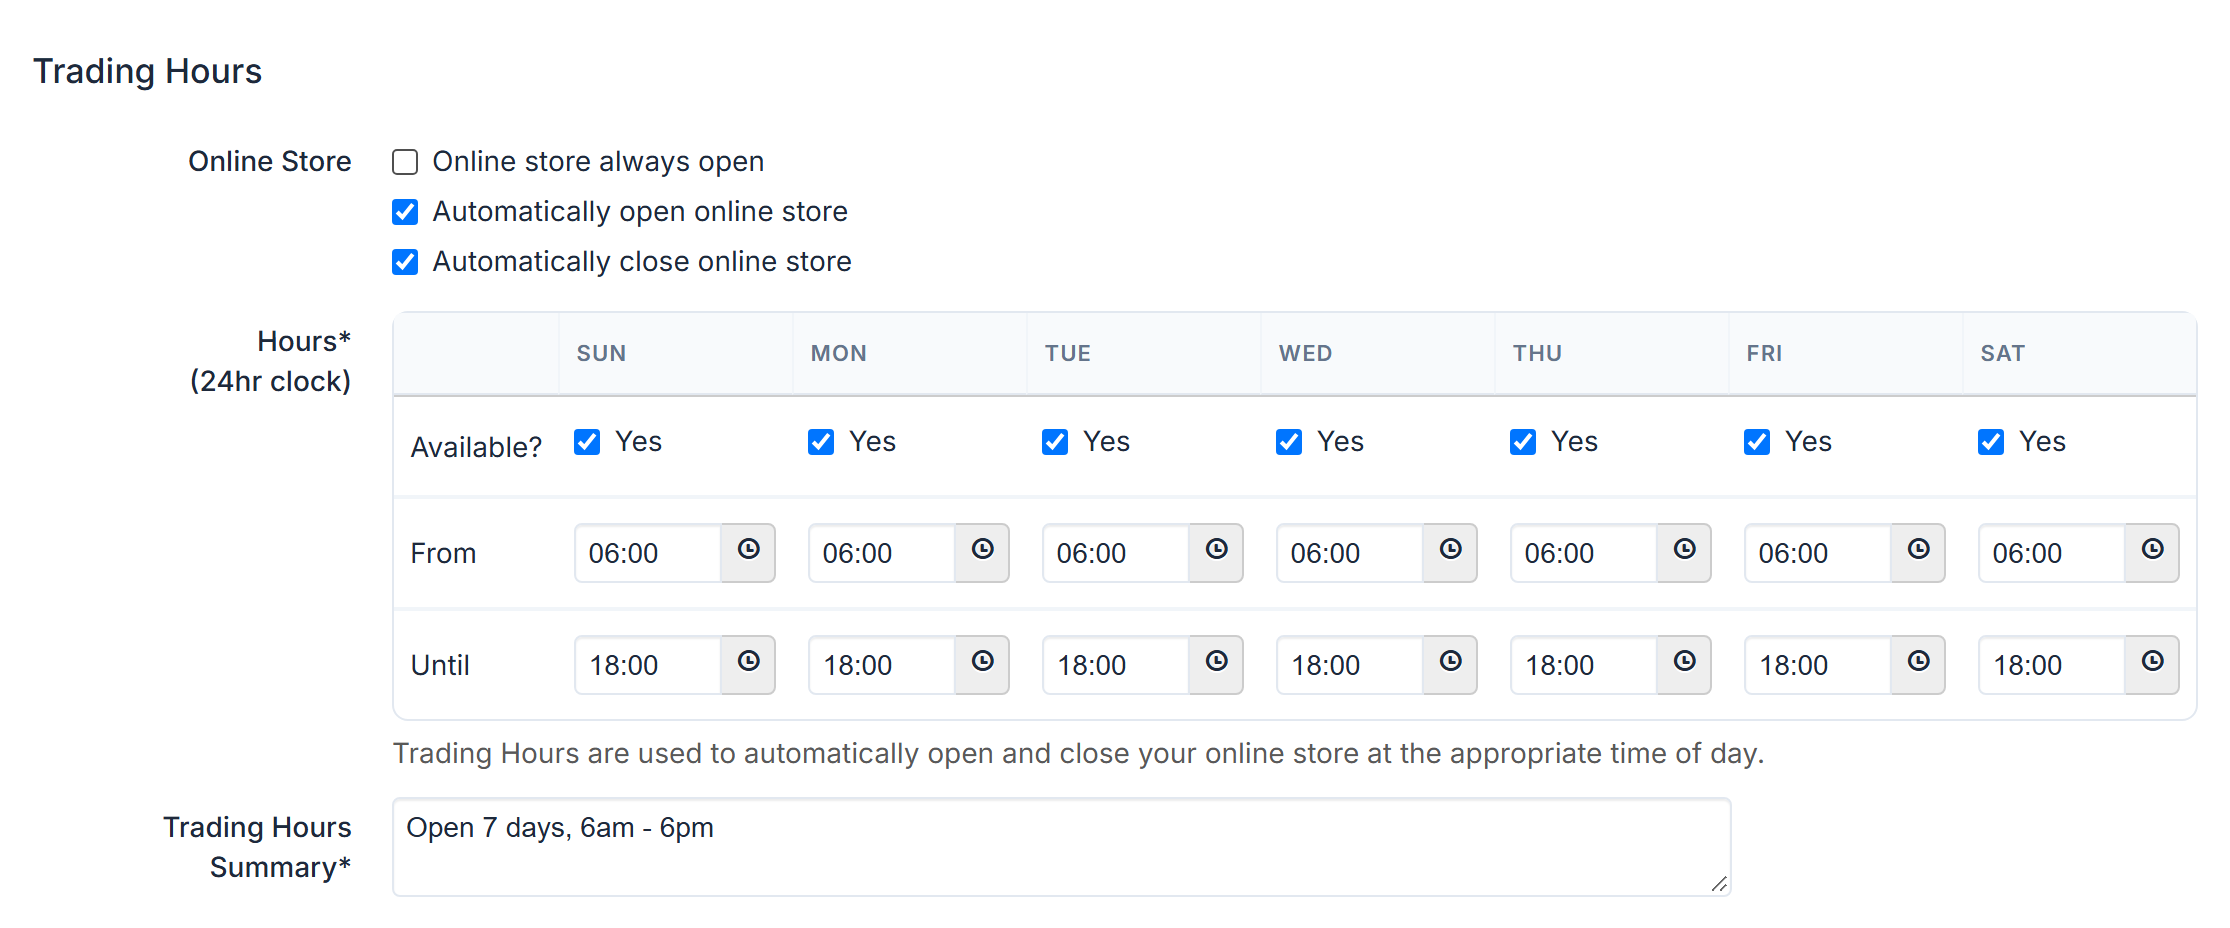Open time picker for Friday From
2230x928 pixels.
1918,552
